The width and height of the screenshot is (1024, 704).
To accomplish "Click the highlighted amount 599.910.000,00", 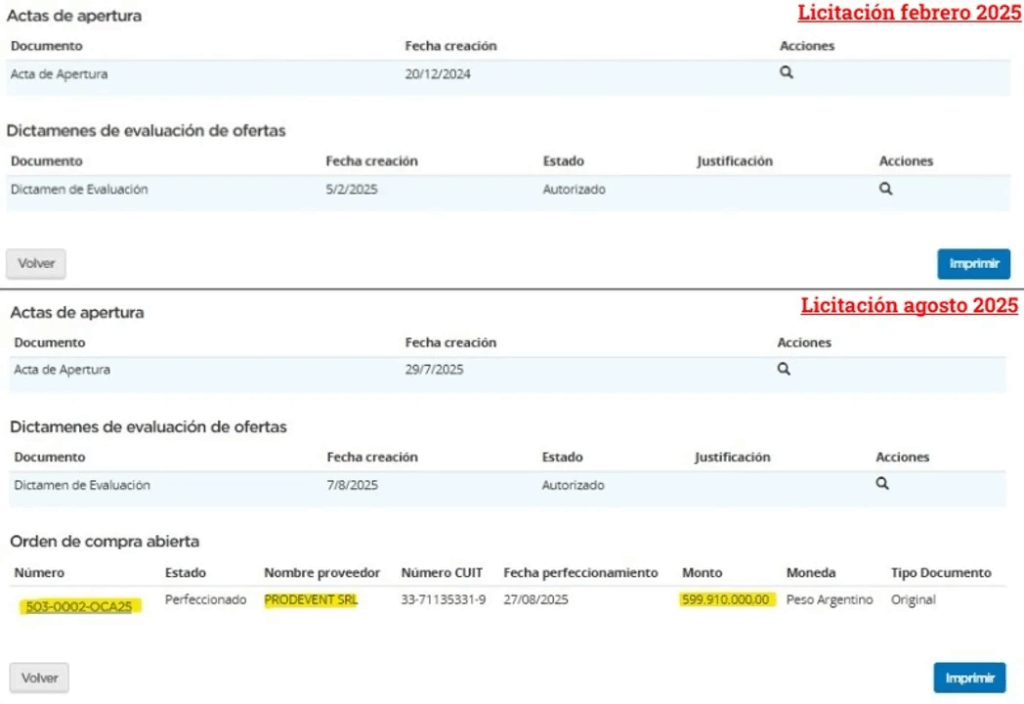I will pyautogui.click(x=727, y=600).
